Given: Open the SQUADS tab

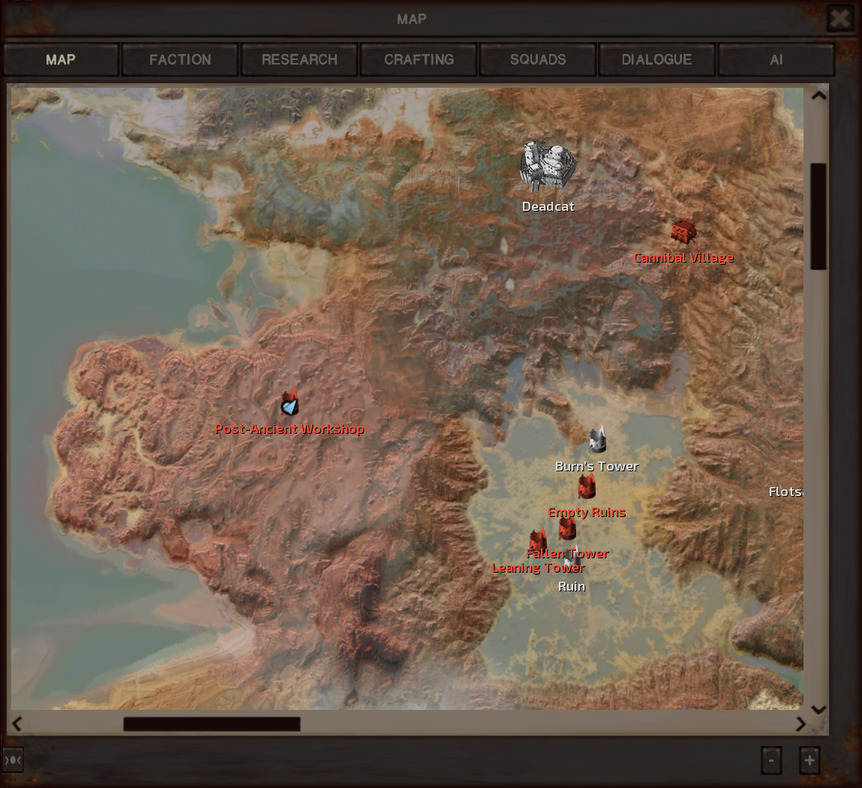Looking at the screenshot, I should (538, 59).
